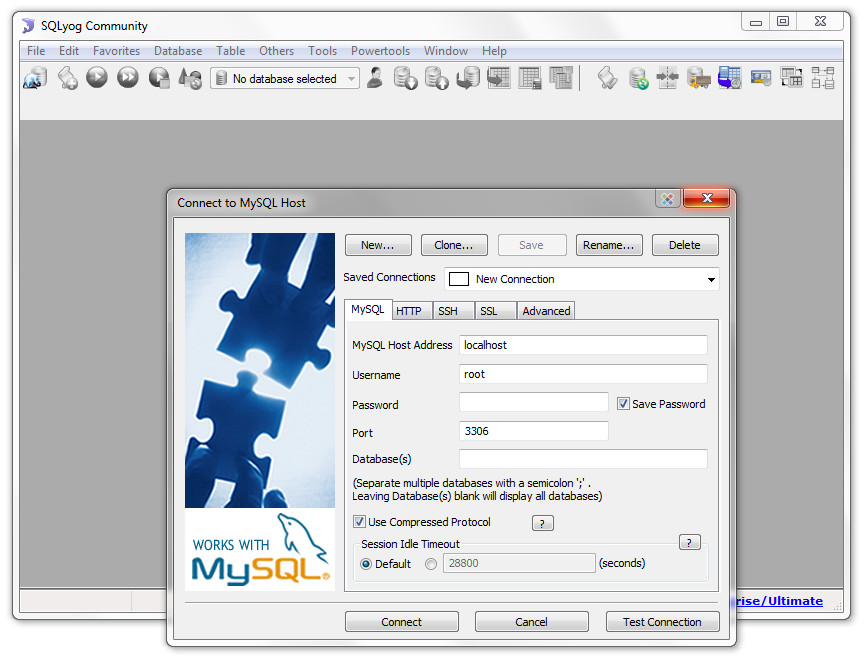Click the Rename... button

(x=609, y=245)
